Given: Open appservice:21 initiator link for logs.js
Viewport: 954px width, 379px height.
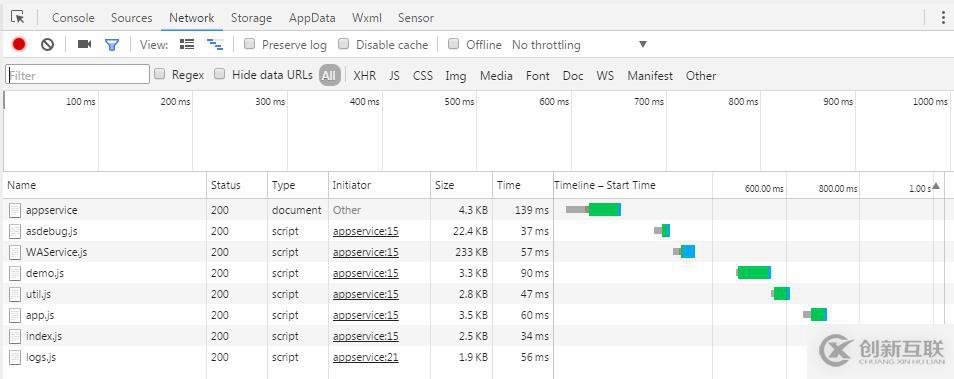Looking at the screenshot, I should [x=366, y=357].
